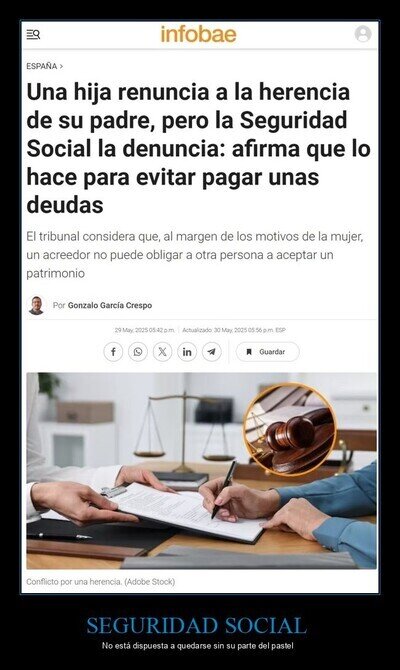400x670 pixels.
Task: Share article on X
Action: 162,352
